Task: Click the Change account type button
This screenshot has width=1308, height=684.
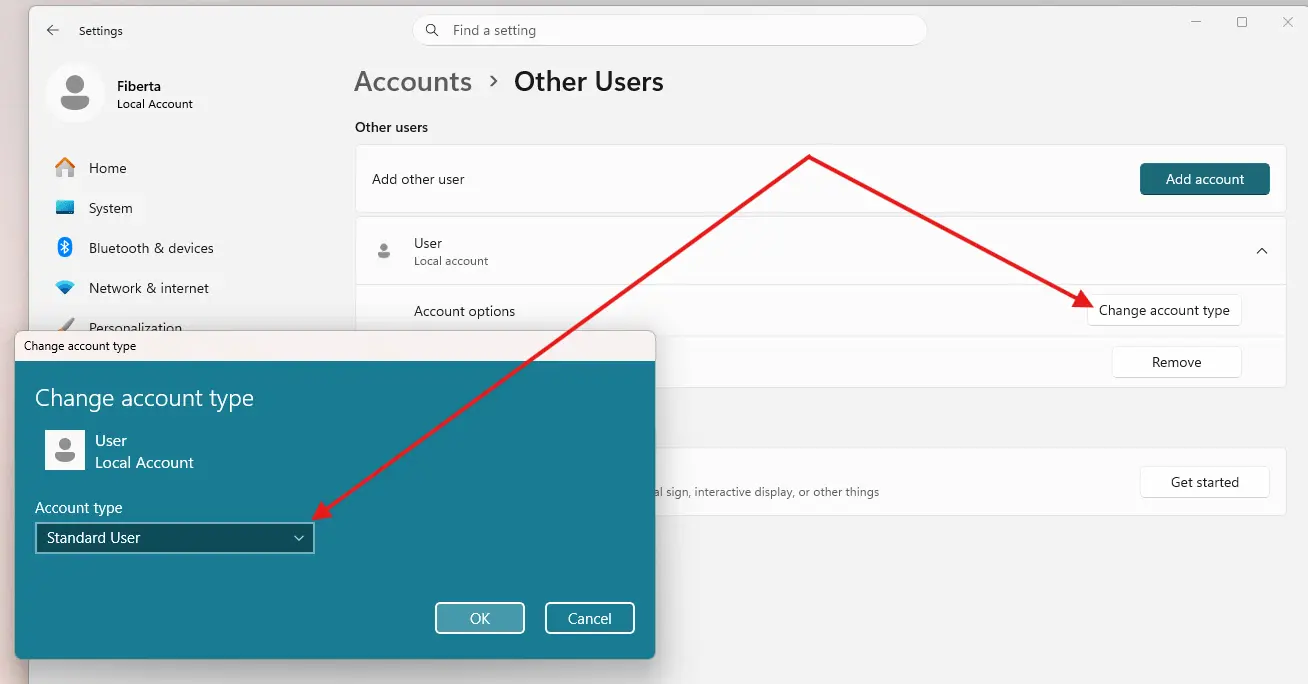Action: tap(1164, 311)
